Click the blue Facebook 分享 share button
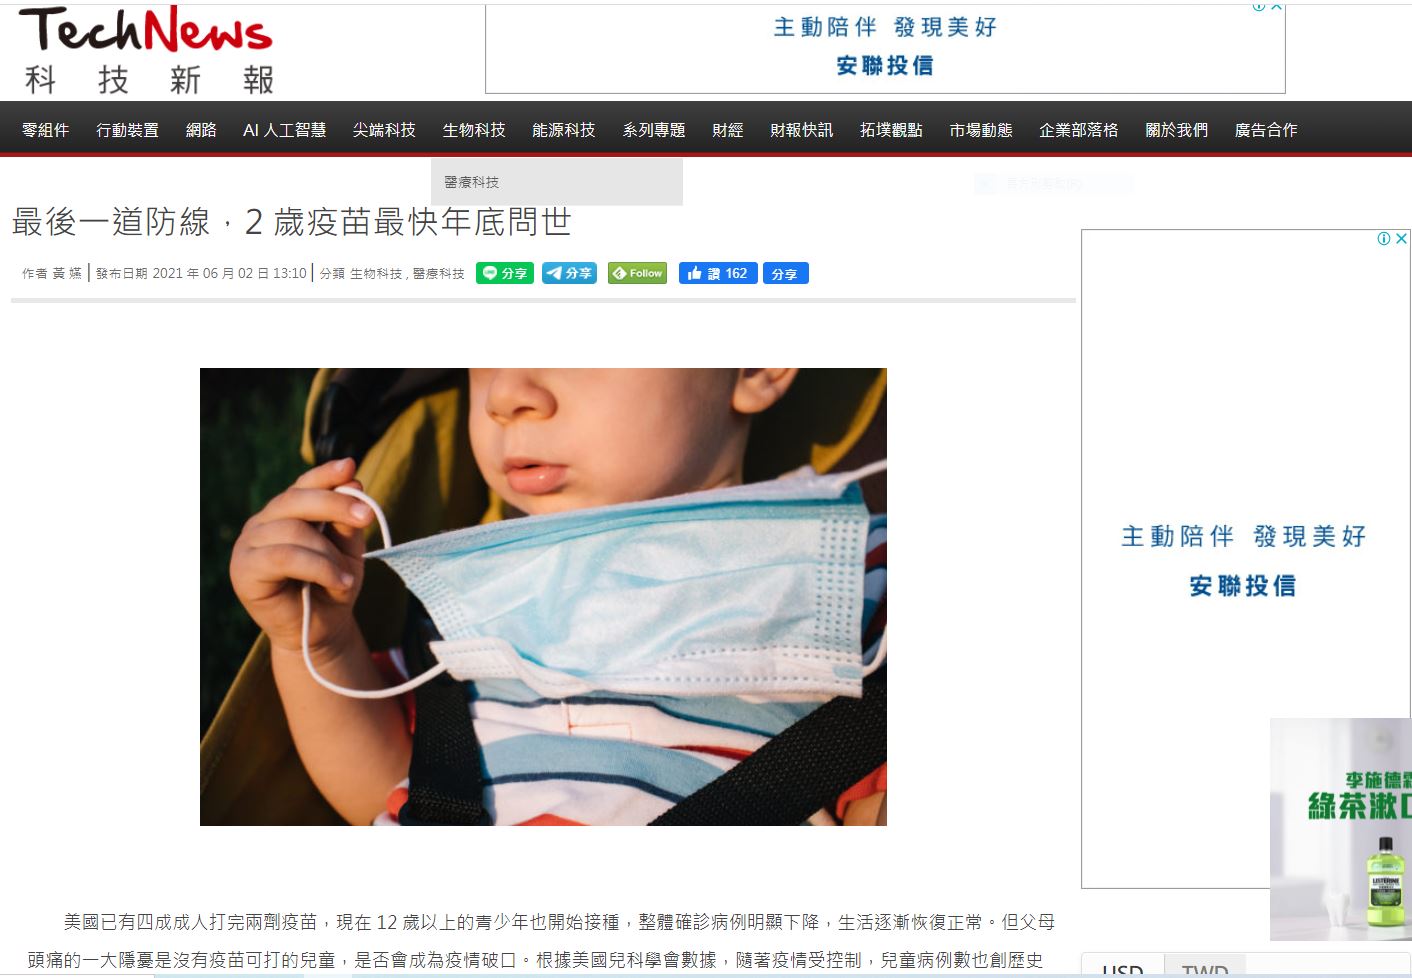1412x978 pixels. (785, 273)
